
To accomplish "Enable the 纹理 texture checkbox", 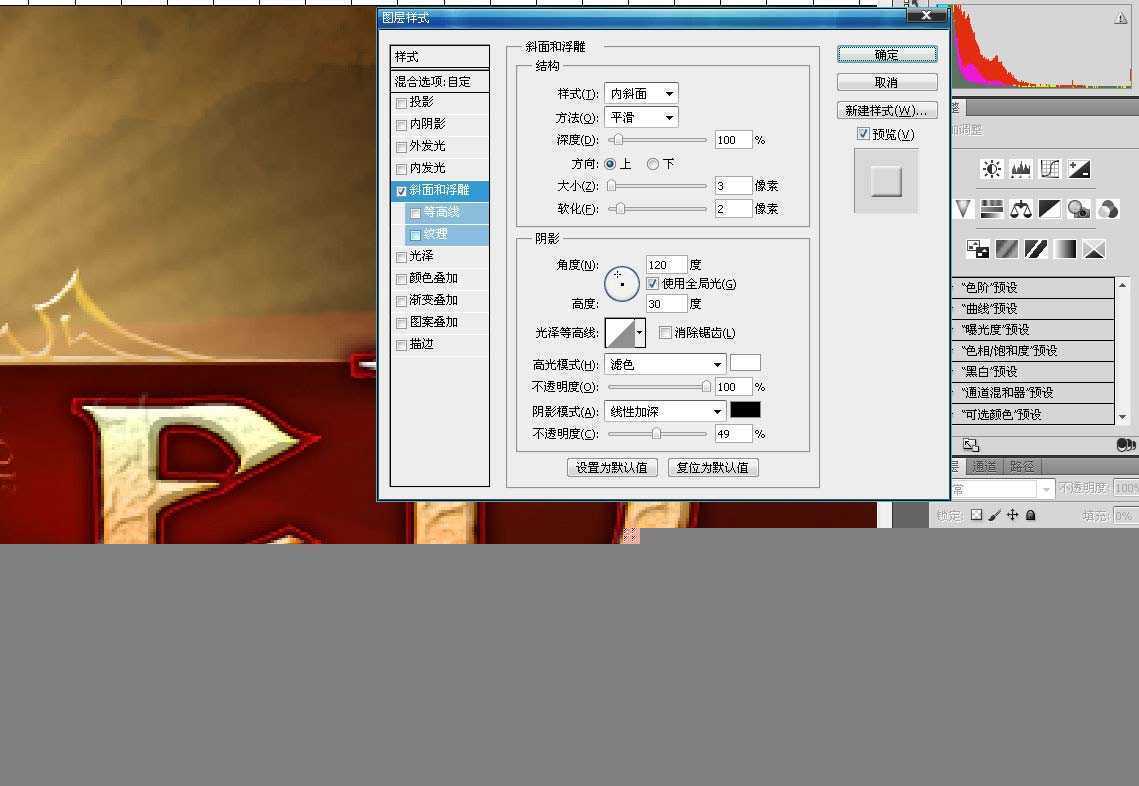I will (416, 235).
